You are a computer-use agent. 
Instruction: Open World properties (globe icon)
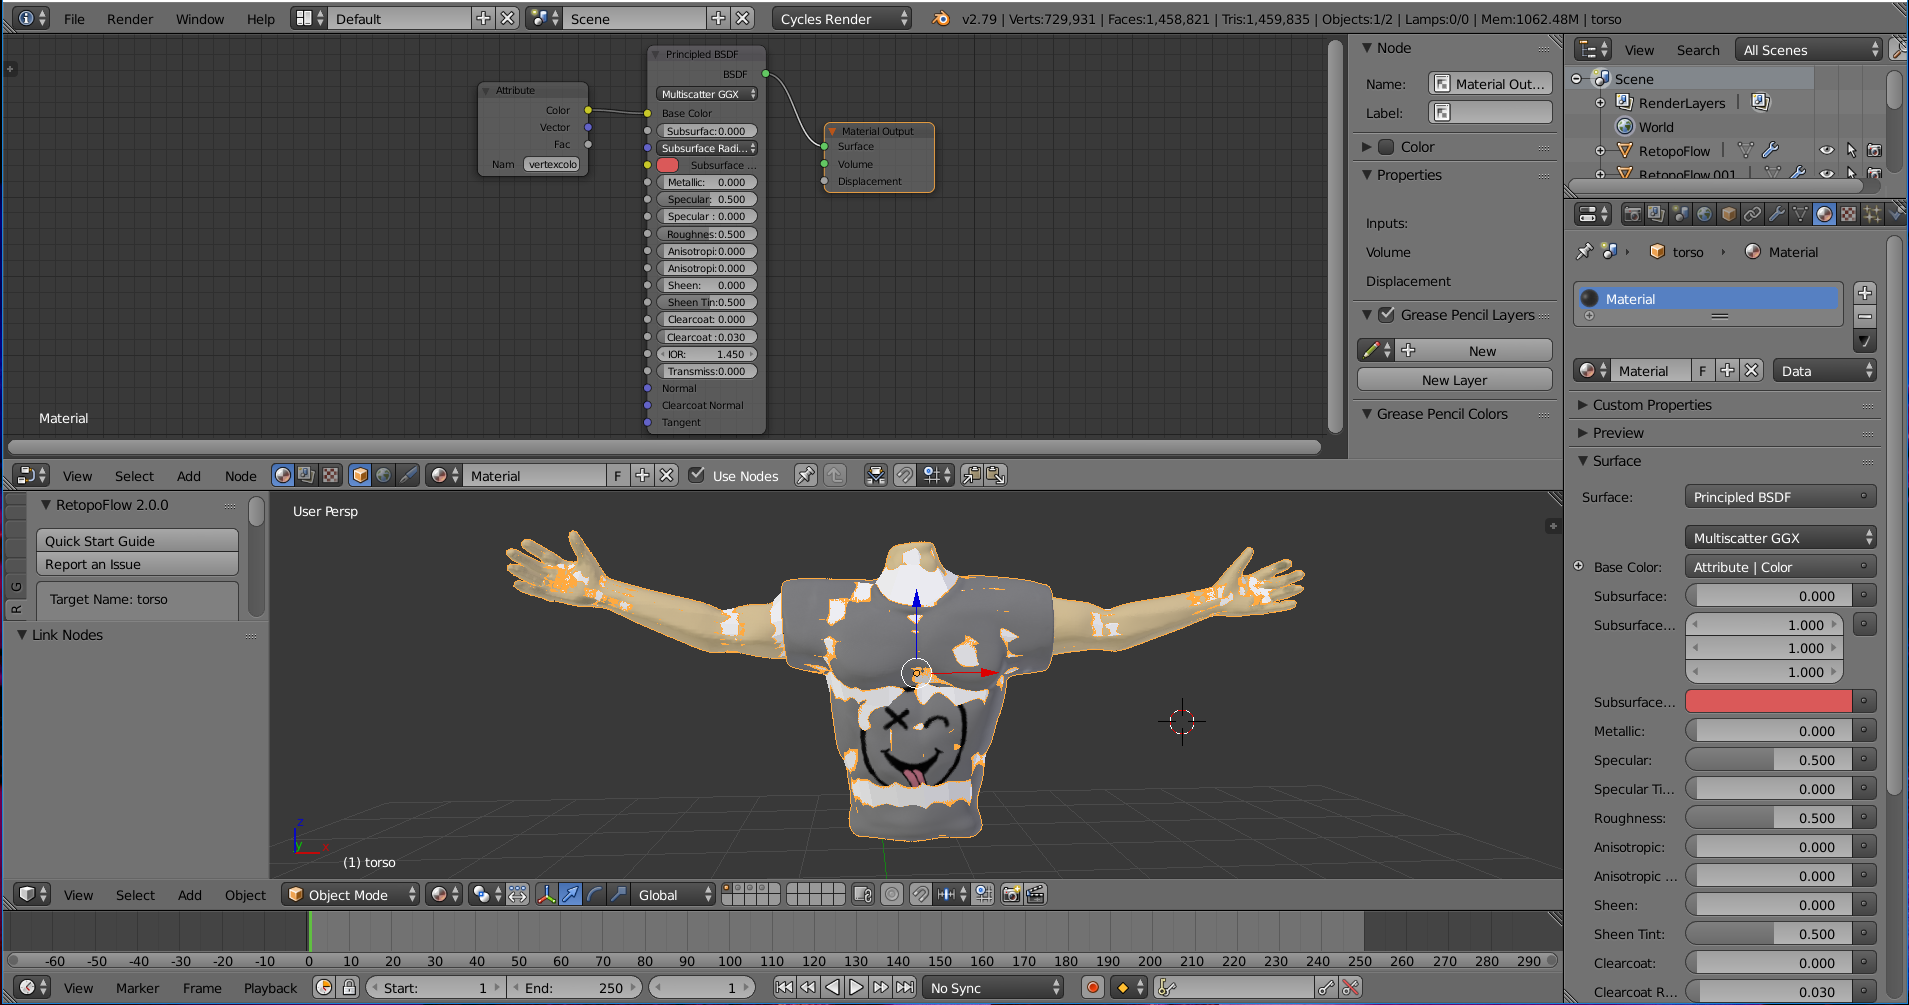pos(1704,213)
